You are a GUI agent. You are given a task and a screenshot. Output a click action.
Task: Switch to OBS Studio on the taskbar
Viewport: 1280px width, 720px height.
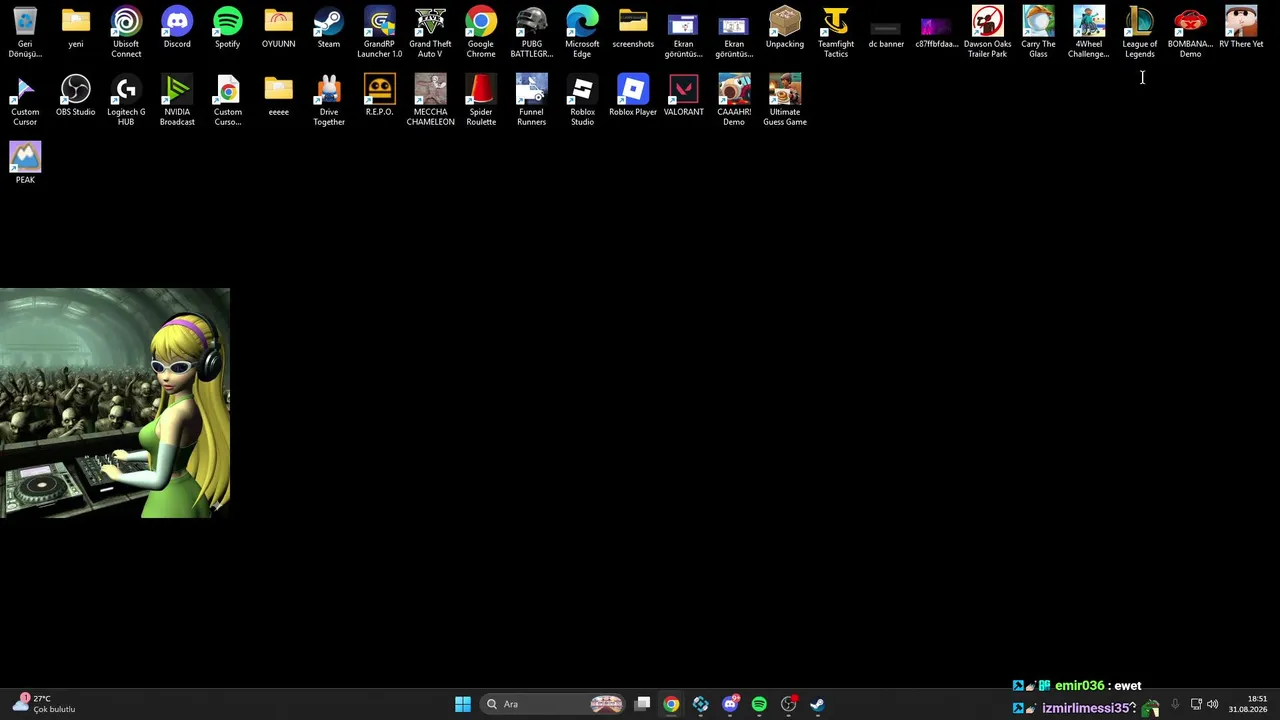point(788,704)
